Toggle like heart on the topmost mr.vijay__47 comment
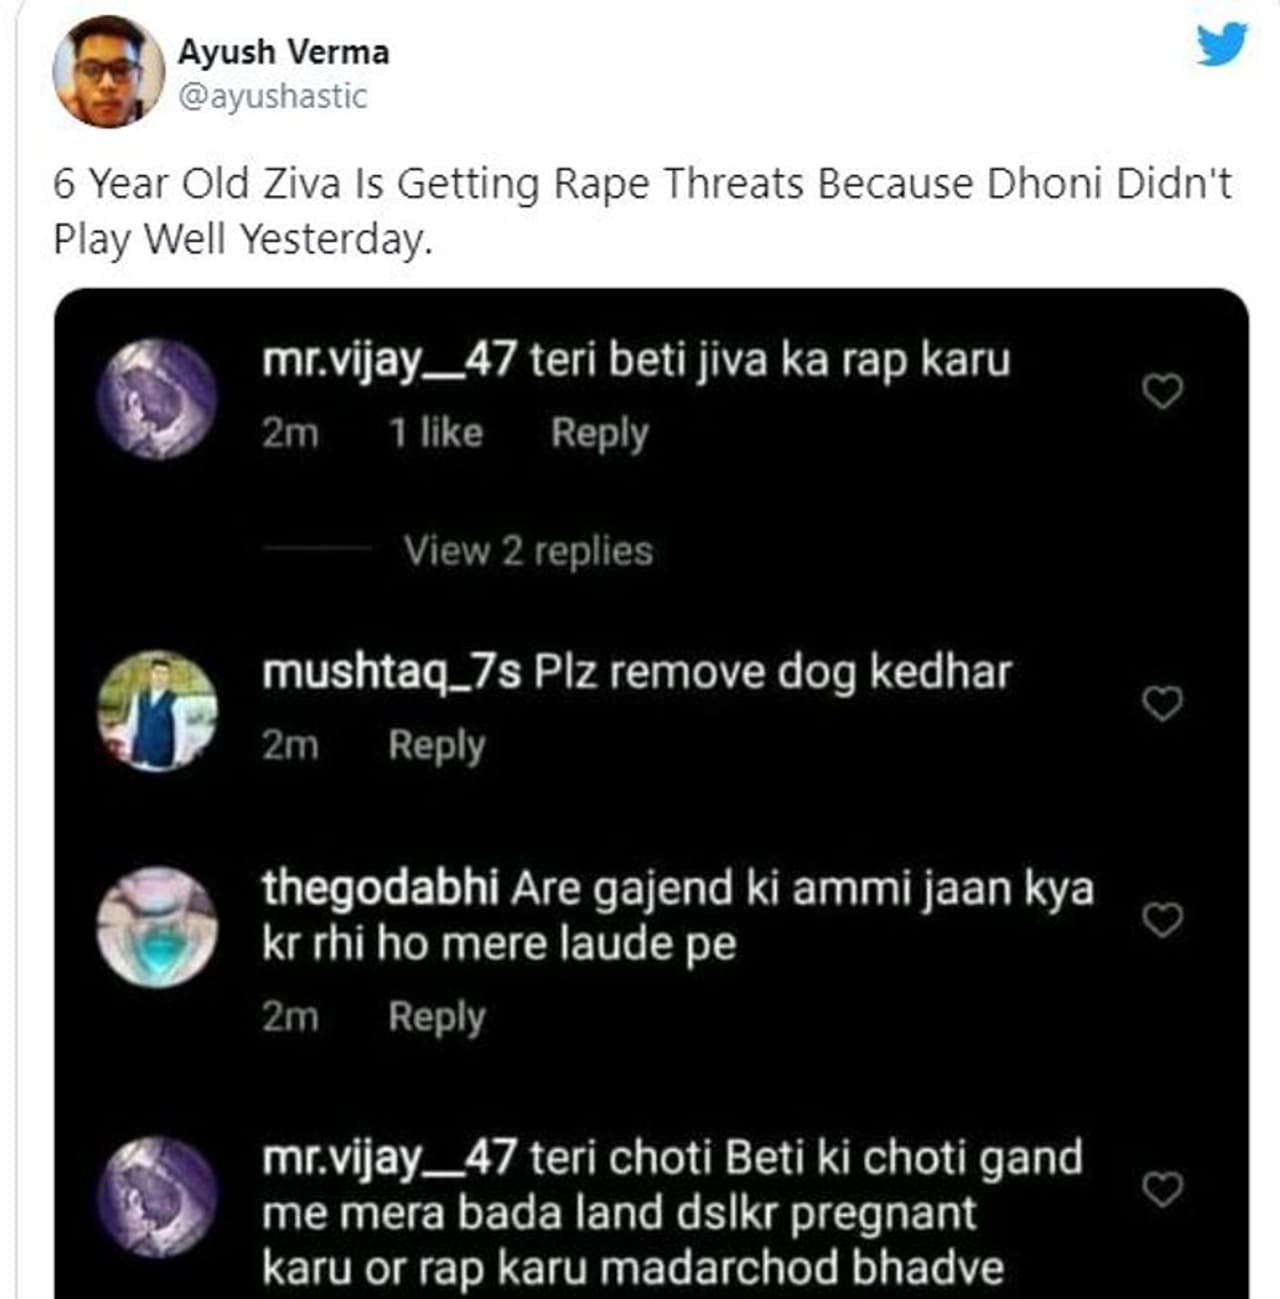The width and height of the screenshot is (1280, 1299). coord(1162,392)
